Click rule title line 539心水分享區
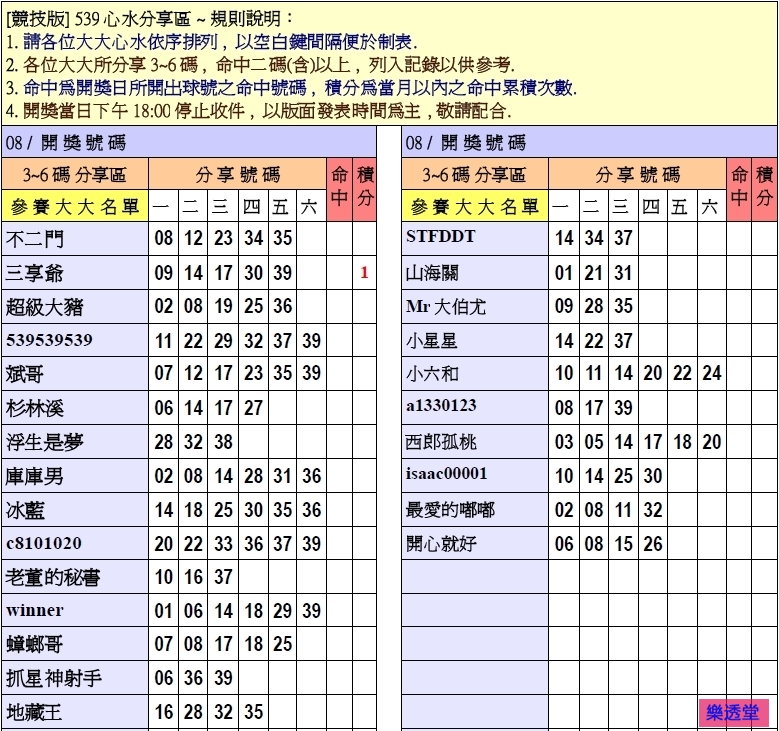The width and height of the screenshot is (779, 731). (x=150, y=19)
